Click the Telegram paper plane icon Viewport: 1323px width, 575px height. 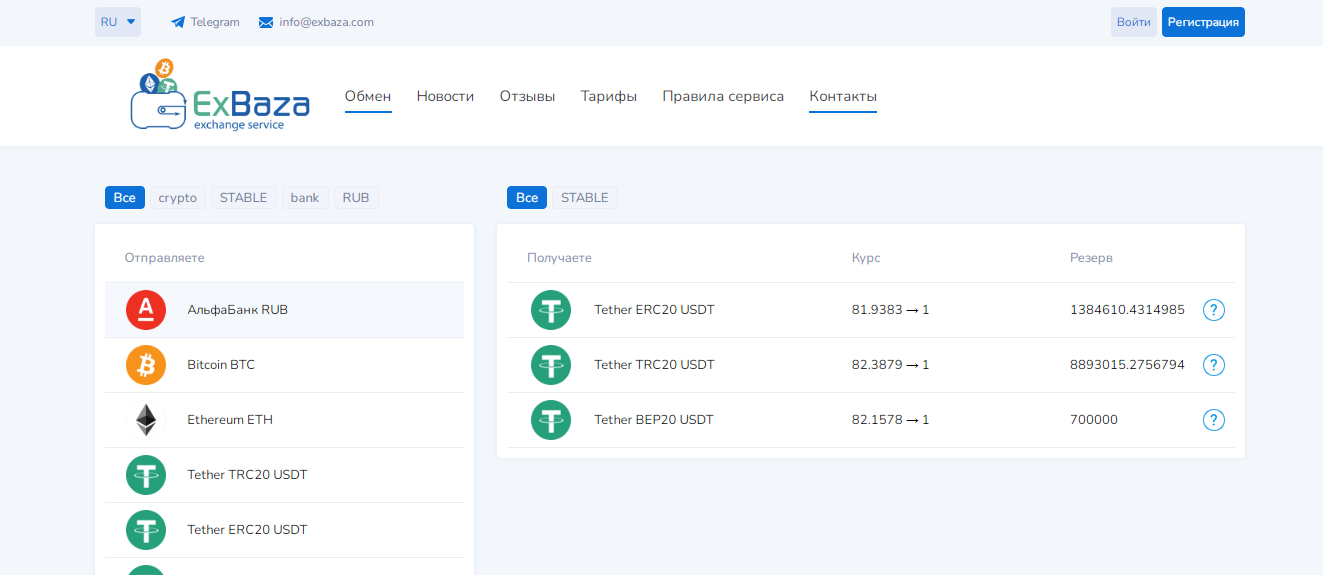(178, 22)
